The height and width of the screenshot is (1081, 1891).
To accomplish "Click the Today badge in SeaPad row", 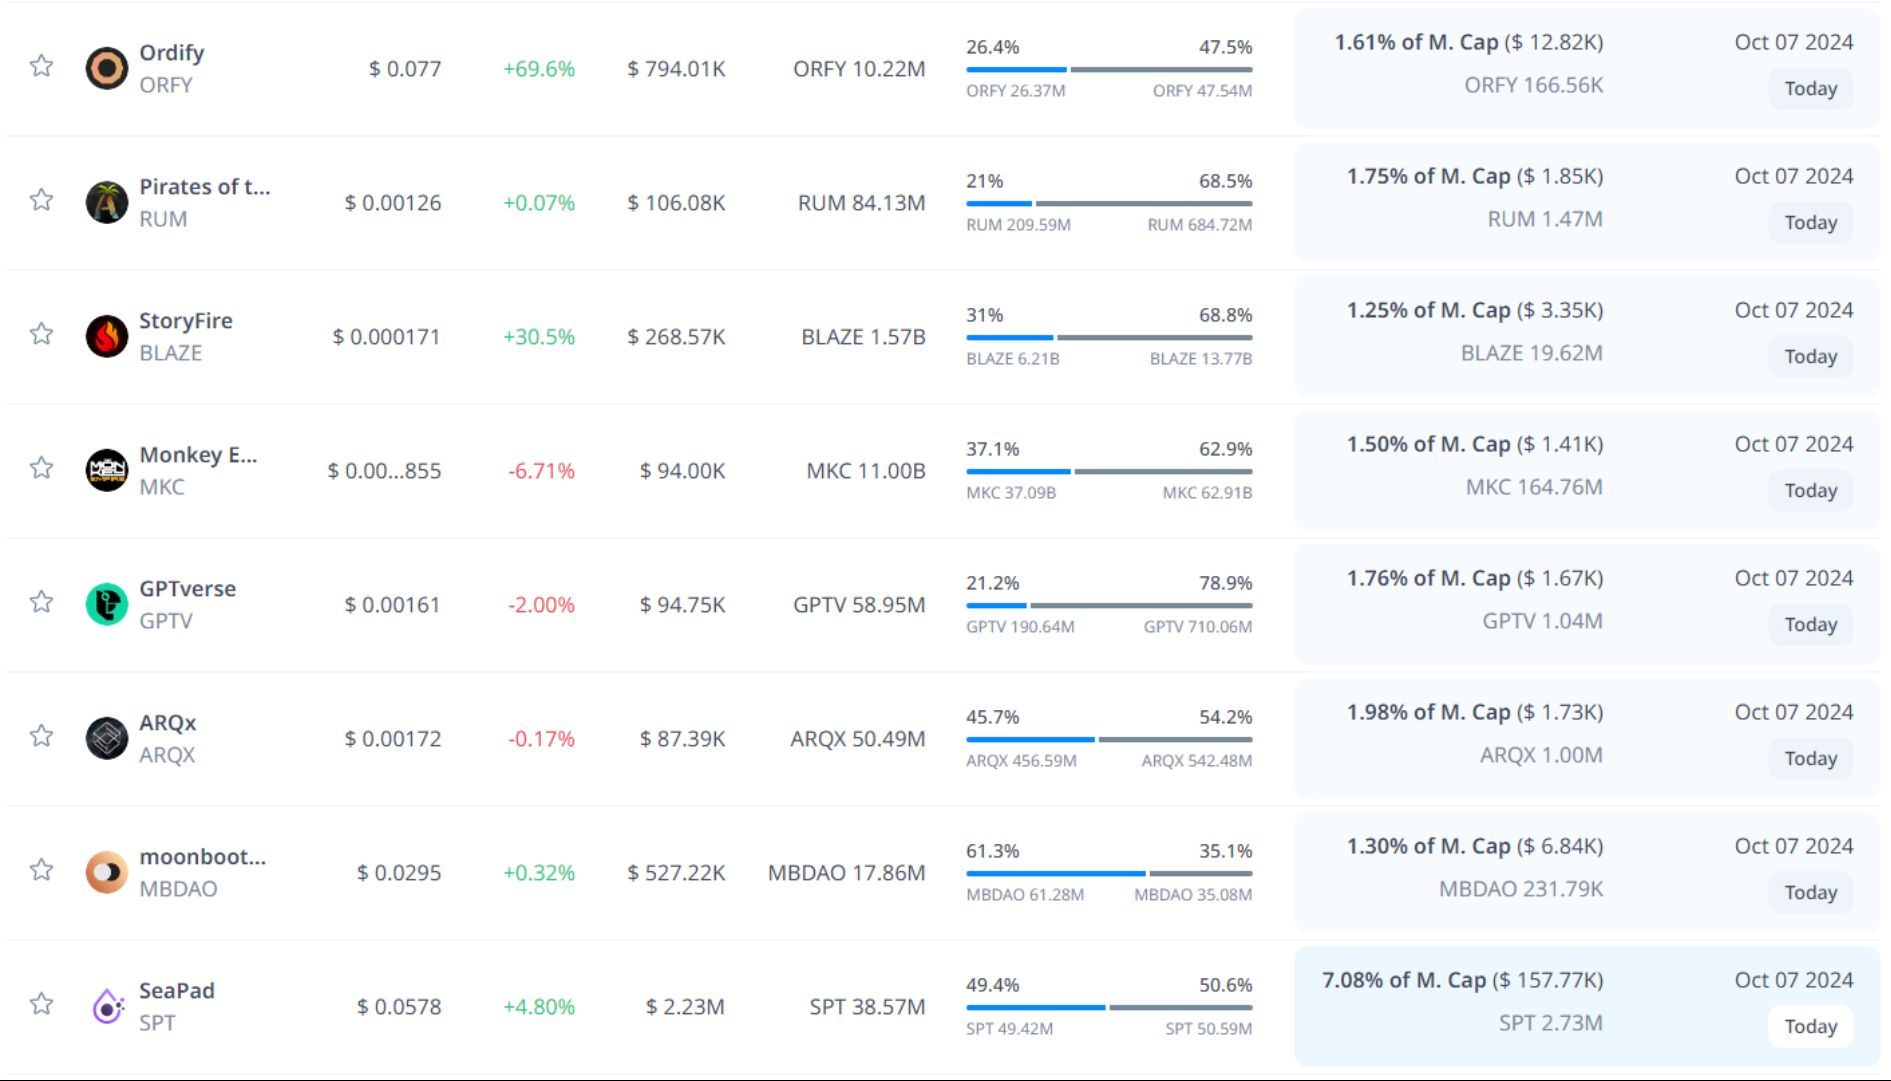I will point(1810,1026).
